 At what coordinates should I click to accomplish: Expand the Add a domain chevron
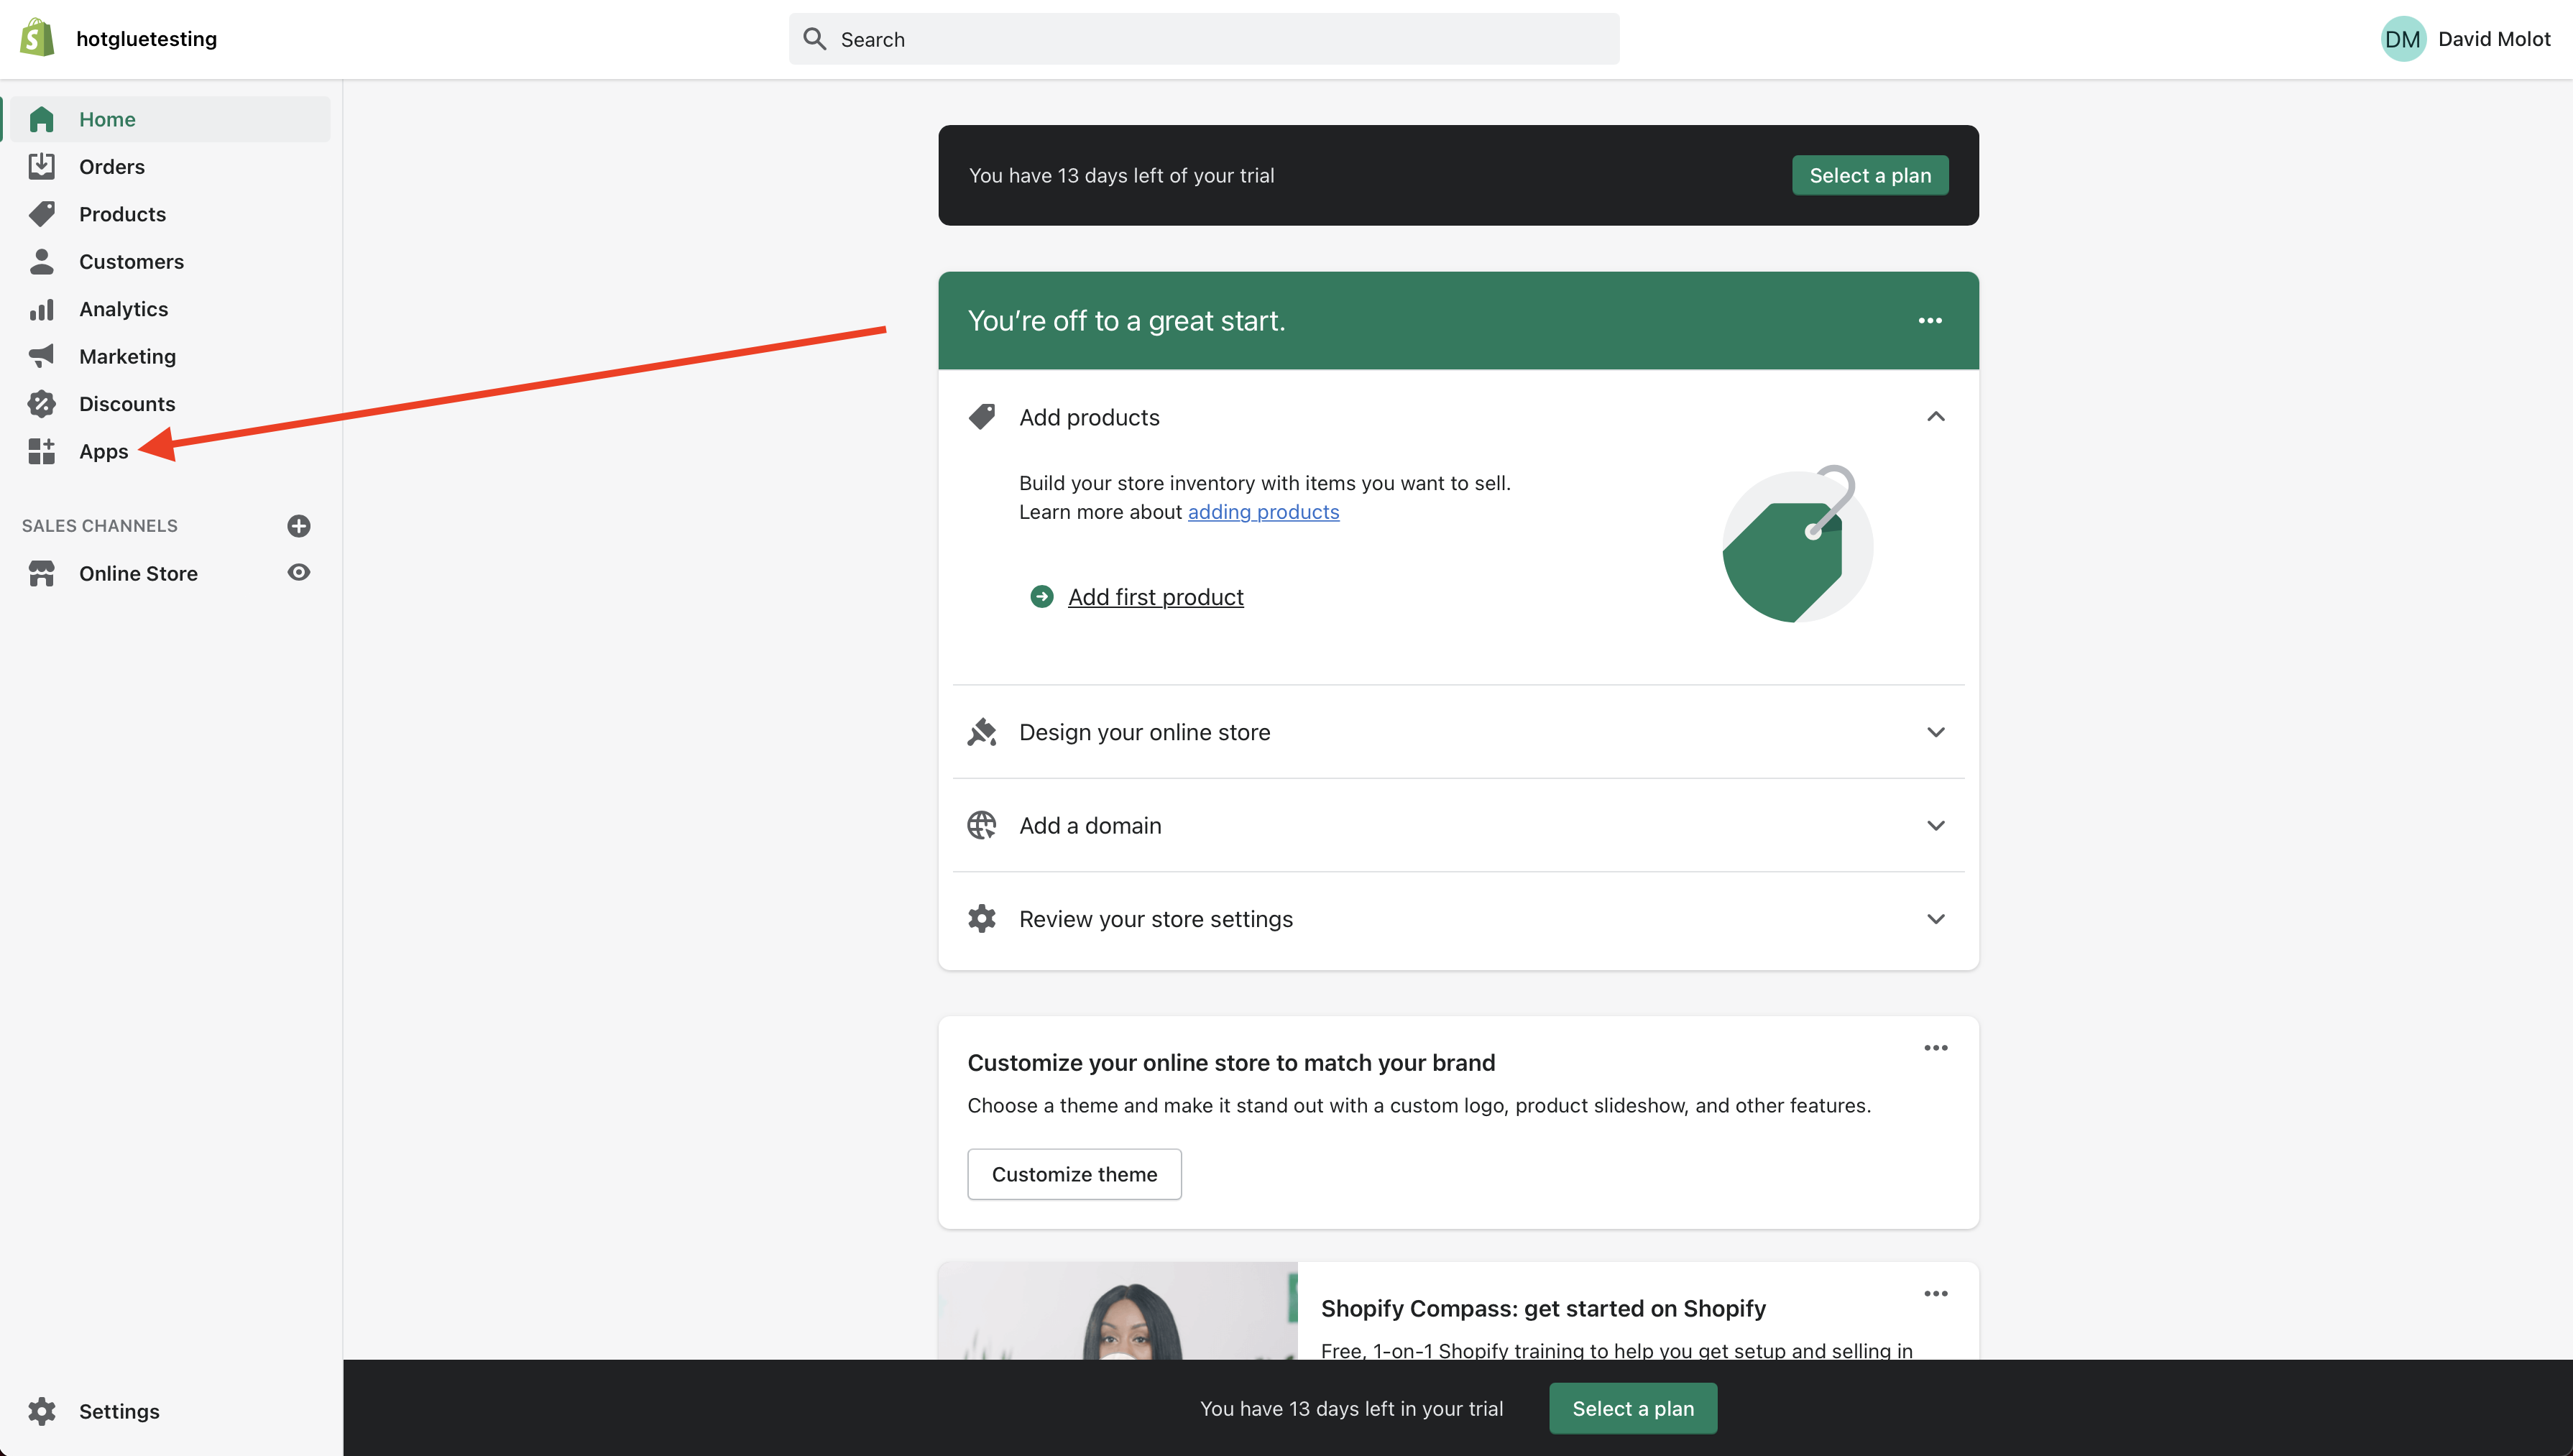(1936, 825)
